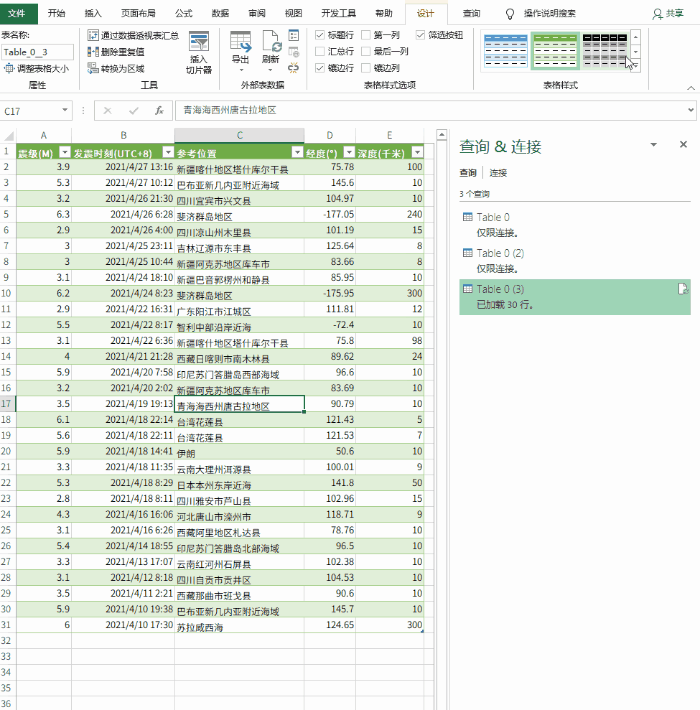The width and height of the screenshot is (700, 710).
Task: Open the File (文件) tab
Action: [x=17, y=13]
